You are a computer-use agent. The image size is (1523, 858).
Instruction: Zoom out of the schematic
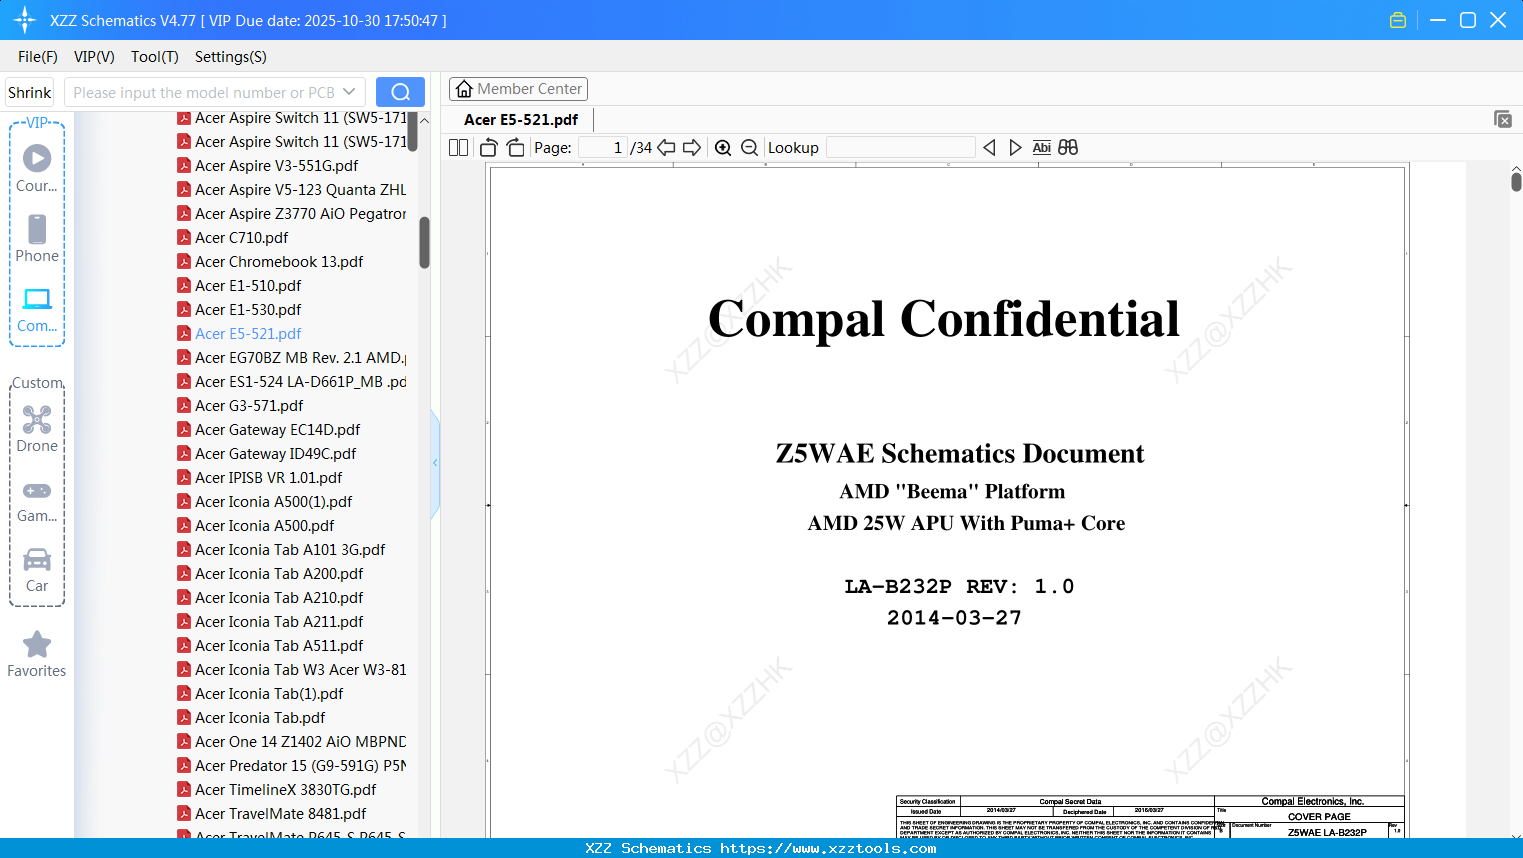[750, 148]
